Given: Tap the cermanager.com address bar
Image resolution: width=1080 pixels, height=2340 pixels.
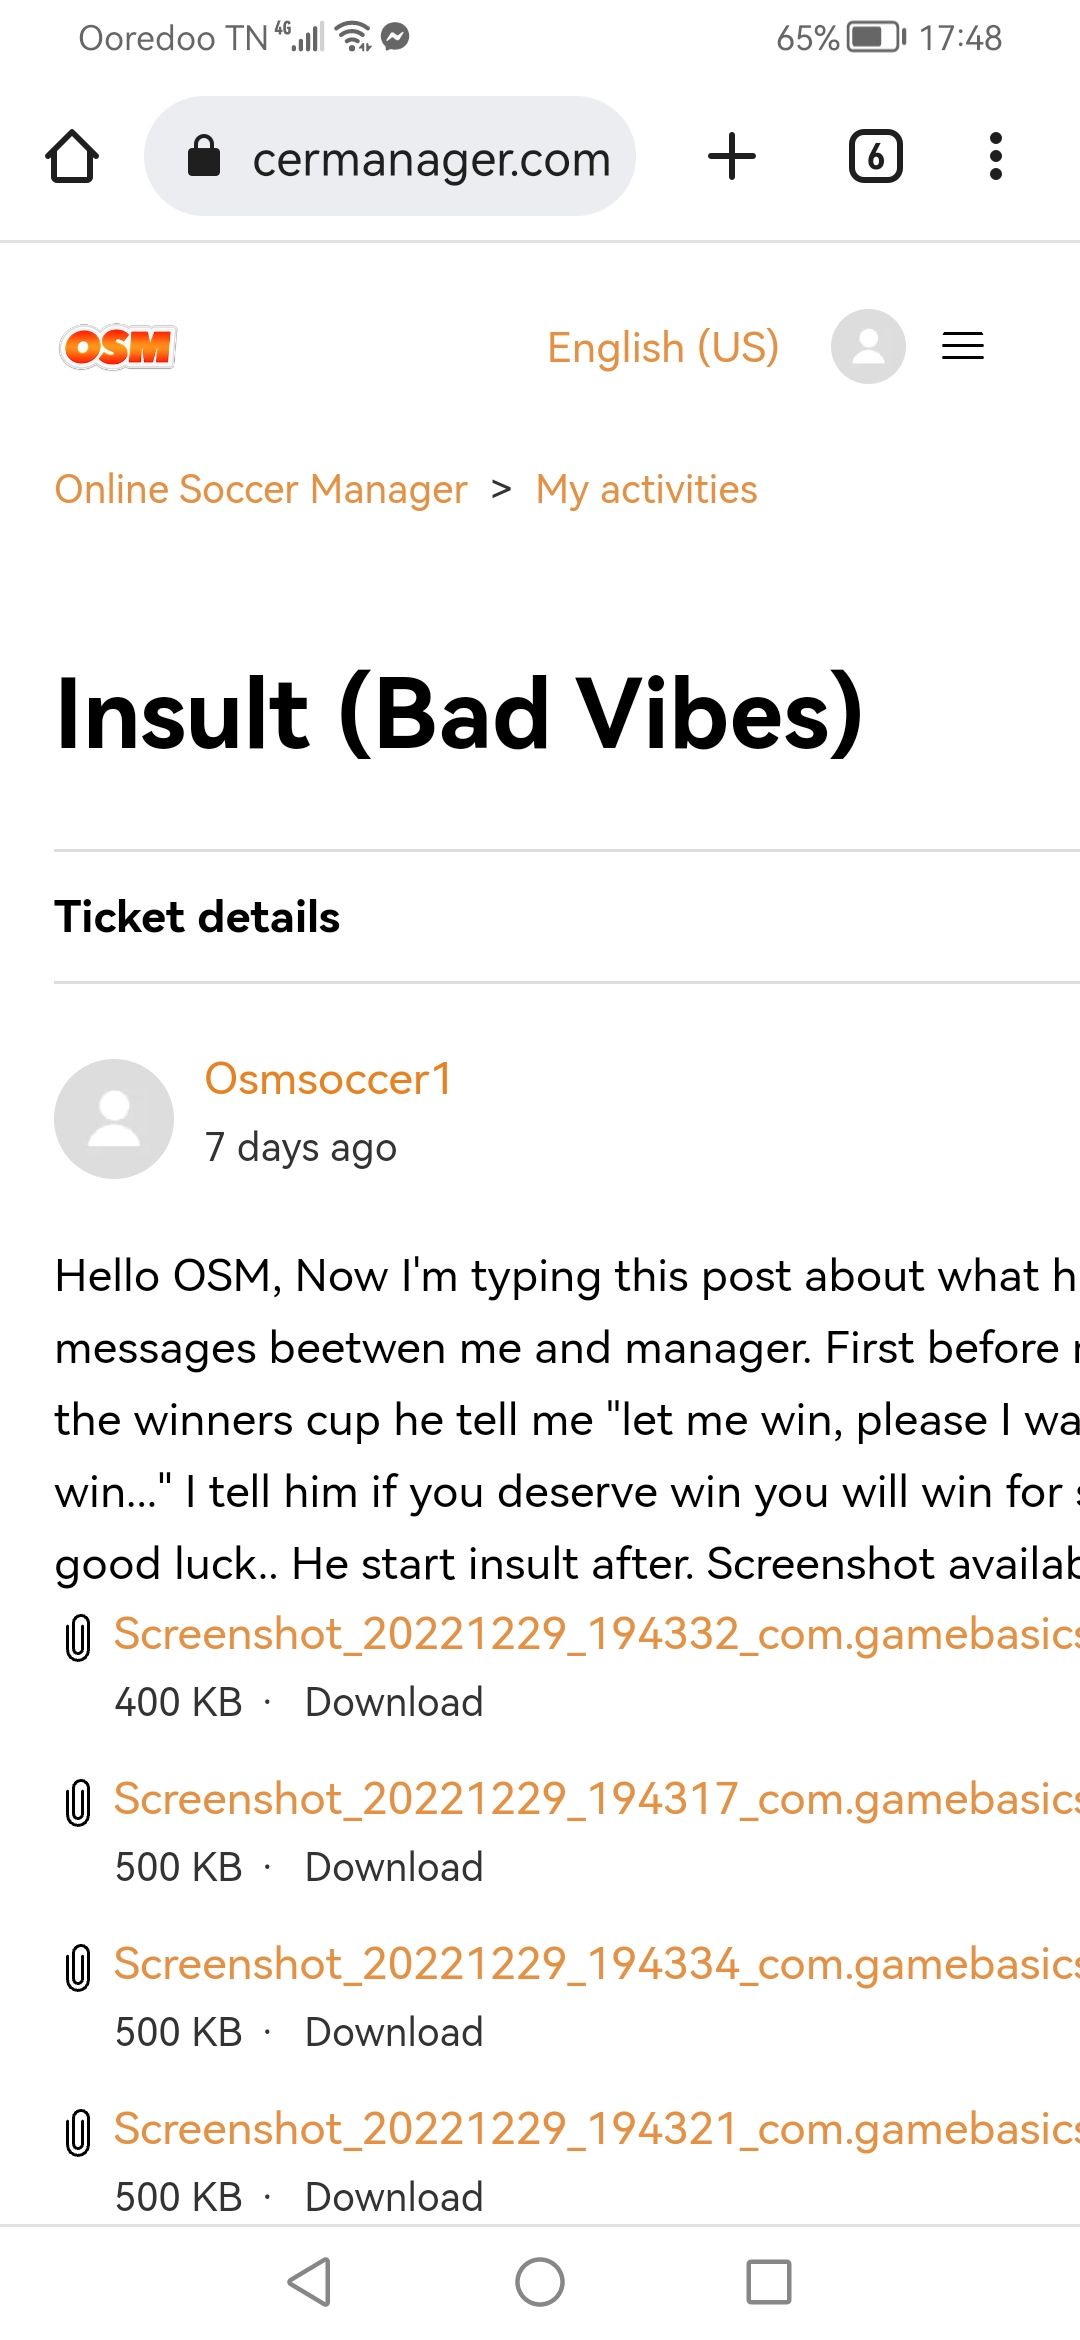Looking at the screenshot, I should [x=390, y=157].
